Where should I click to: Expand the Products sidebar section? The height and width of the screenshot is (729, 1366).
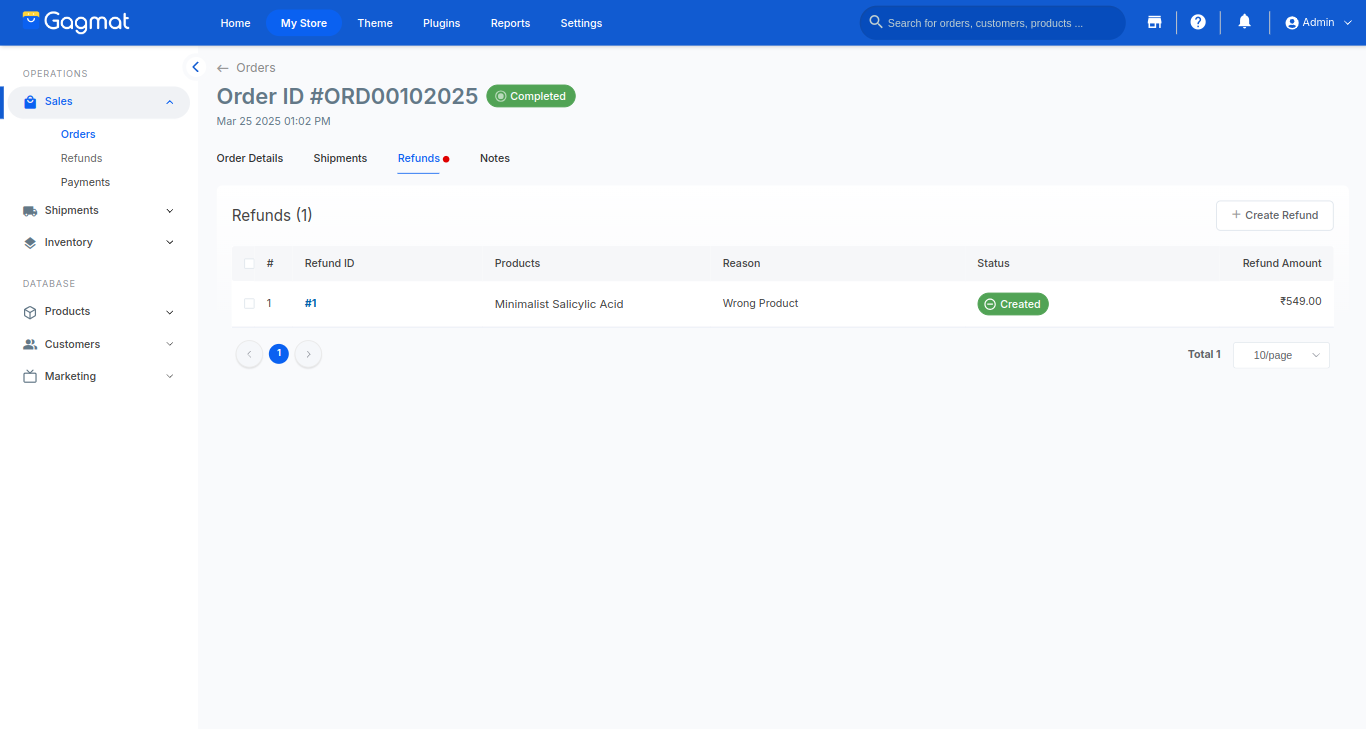tap(170, 312)
